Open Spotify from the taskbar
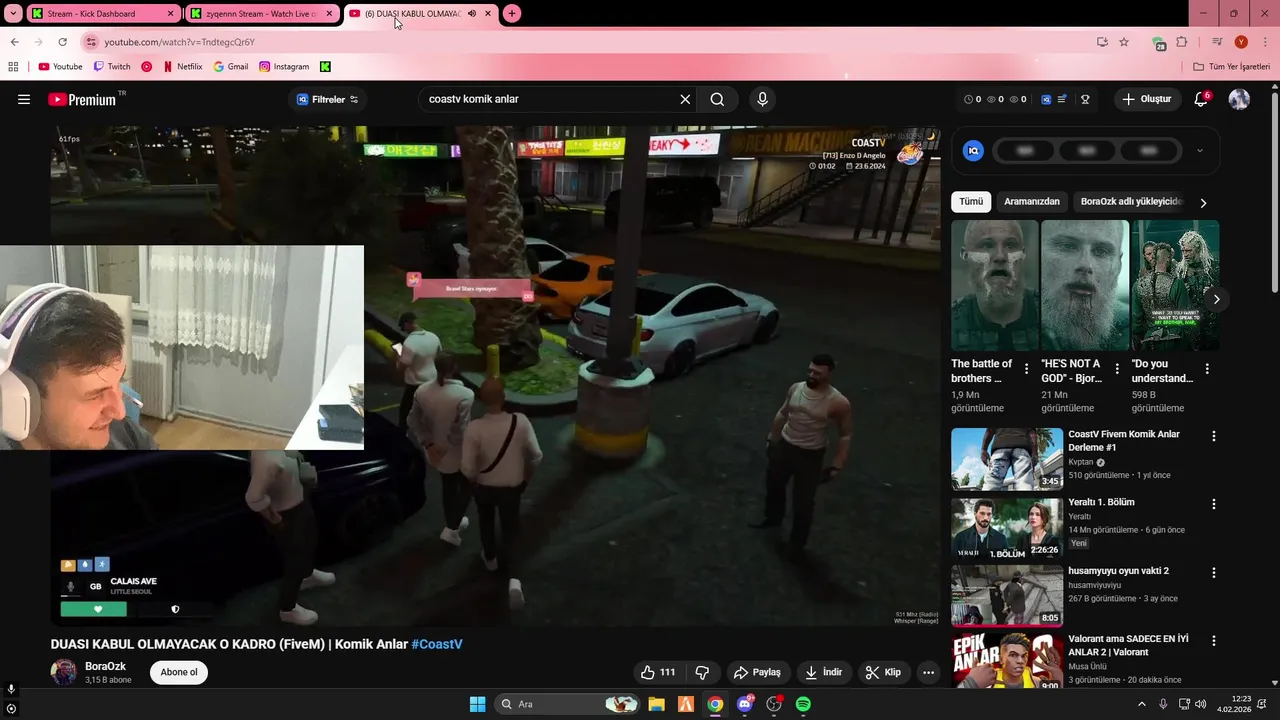Screen dimensions: 1280x720 tap(803, 704)
